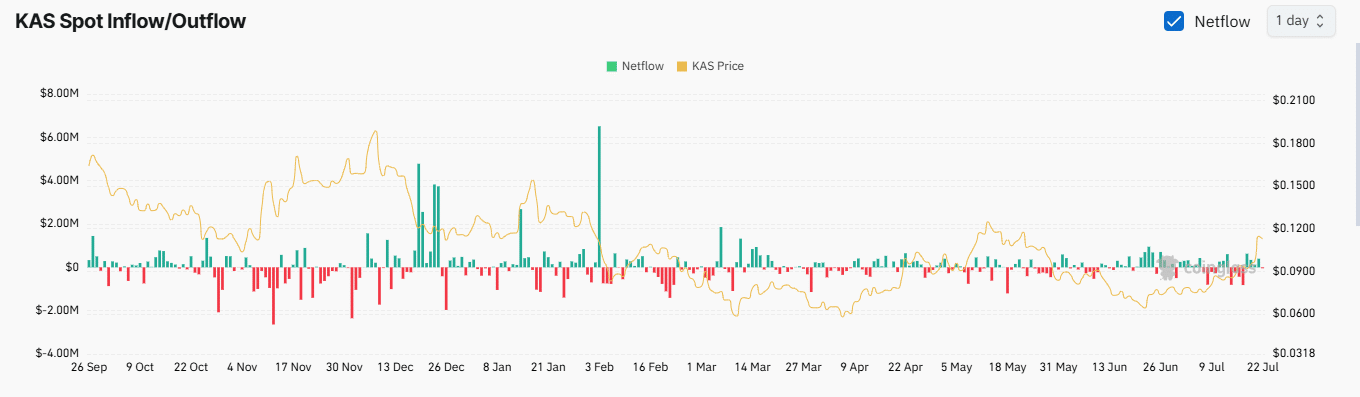Click the Netflow legend label
Screen dimensions: 1360x397
pyautogui.click(x=642, y=66)
